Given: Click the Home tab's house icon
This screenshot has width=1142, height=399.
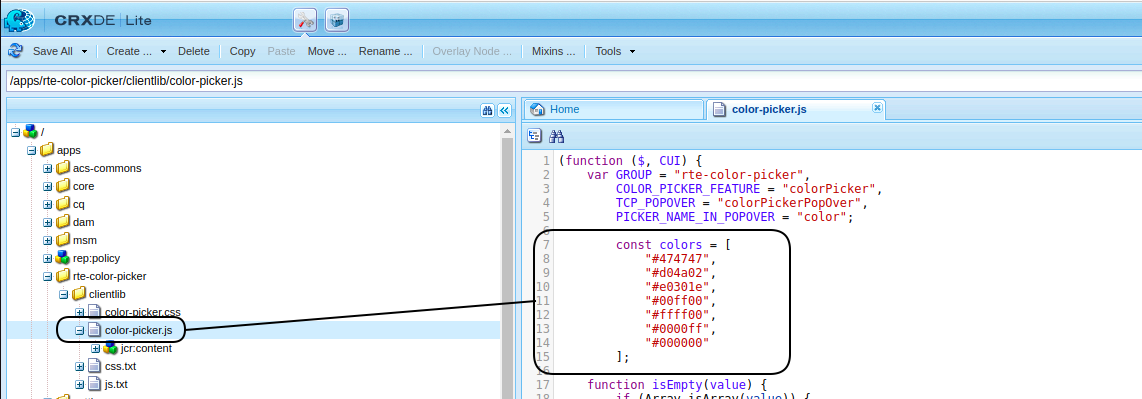Looking at the screenshot, I should (x=537, y=109).
